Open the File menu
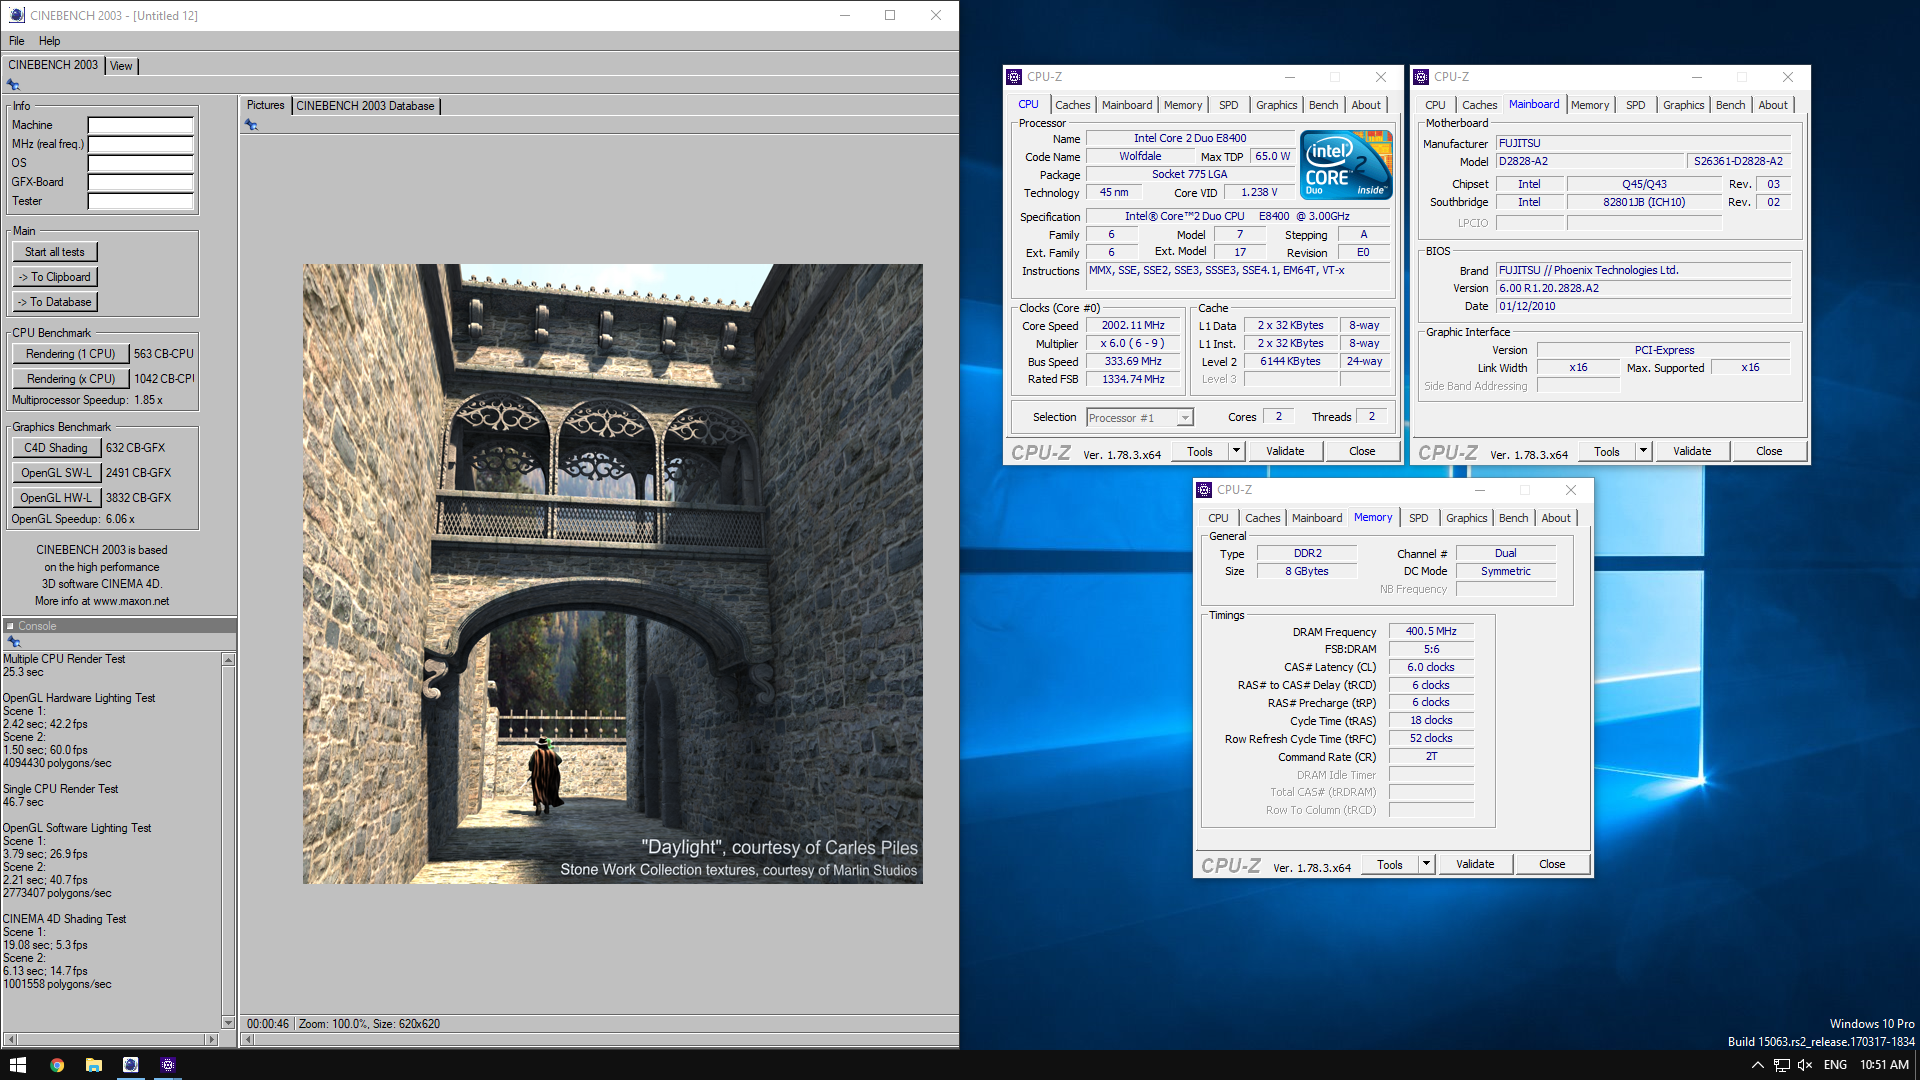 (x=17, y=41)
